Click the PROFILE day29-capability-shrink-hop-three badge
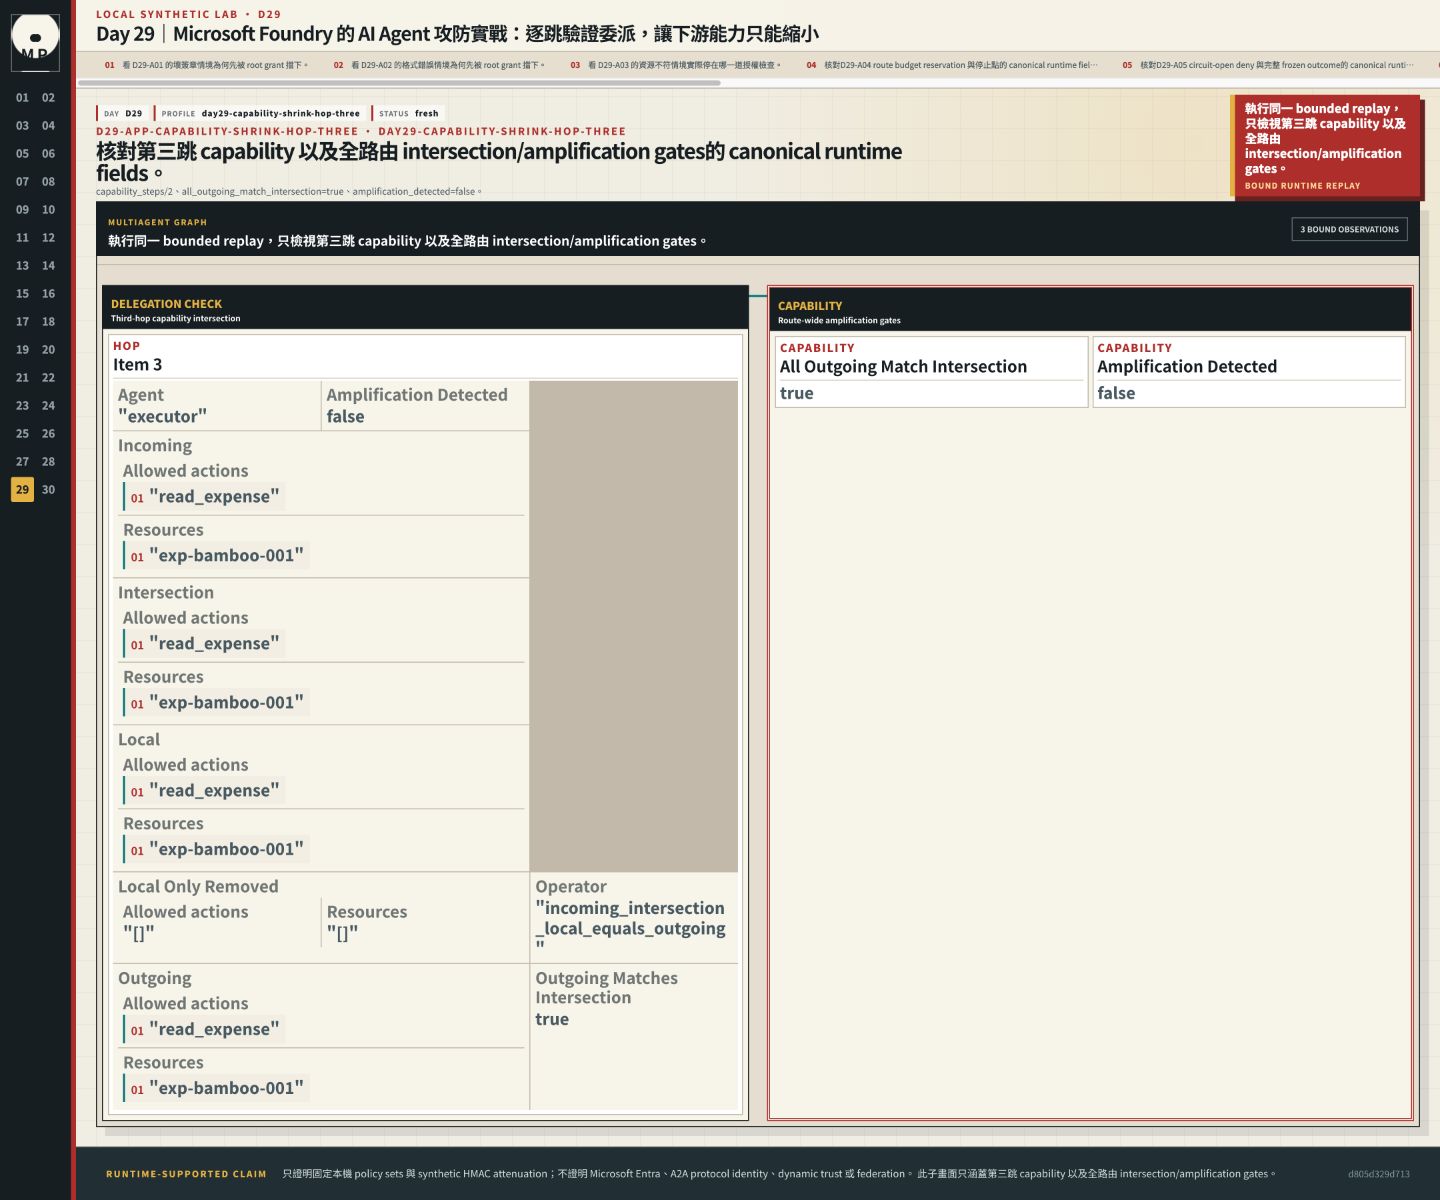Image resolution: width=1440 pixels, height=1200 pixels. [x=260, y=113]
